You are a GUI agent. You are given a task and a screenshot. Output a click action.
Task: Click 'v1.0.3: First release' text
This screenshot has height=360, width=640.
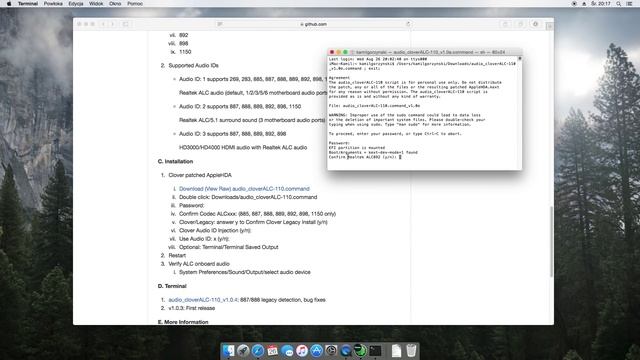[x=191, y=308]
